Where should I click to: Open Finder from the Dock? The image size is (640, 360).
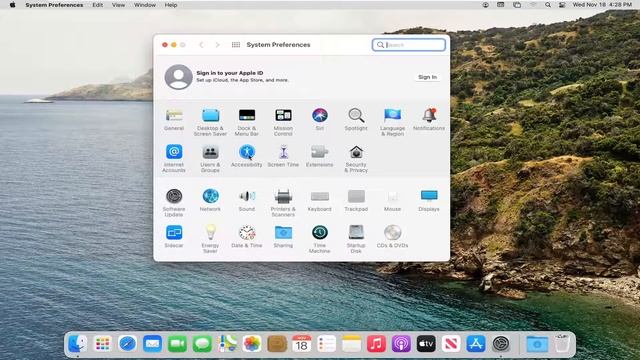(x=77, y=344)
